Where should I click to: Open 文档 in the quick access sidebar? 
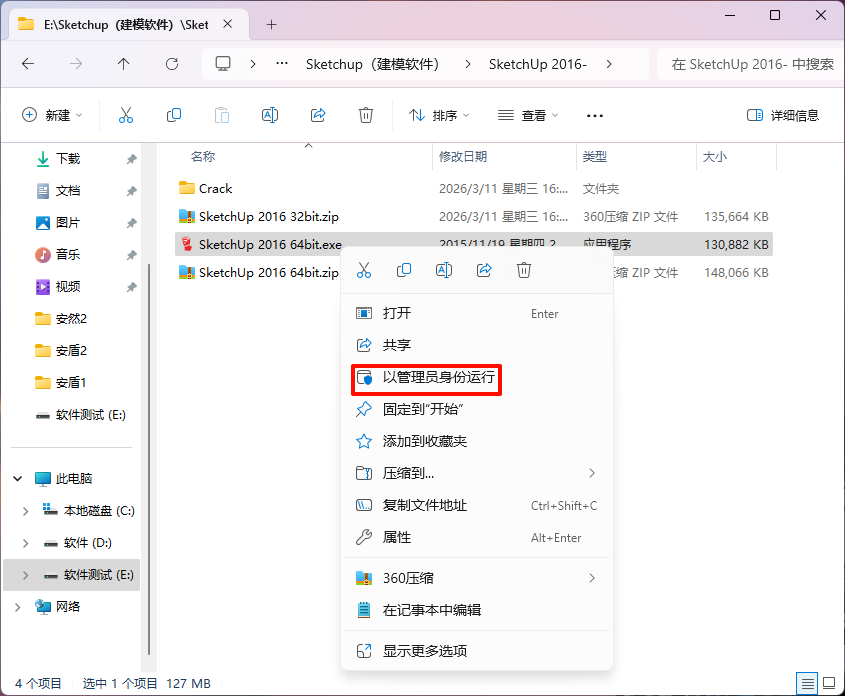68,191
